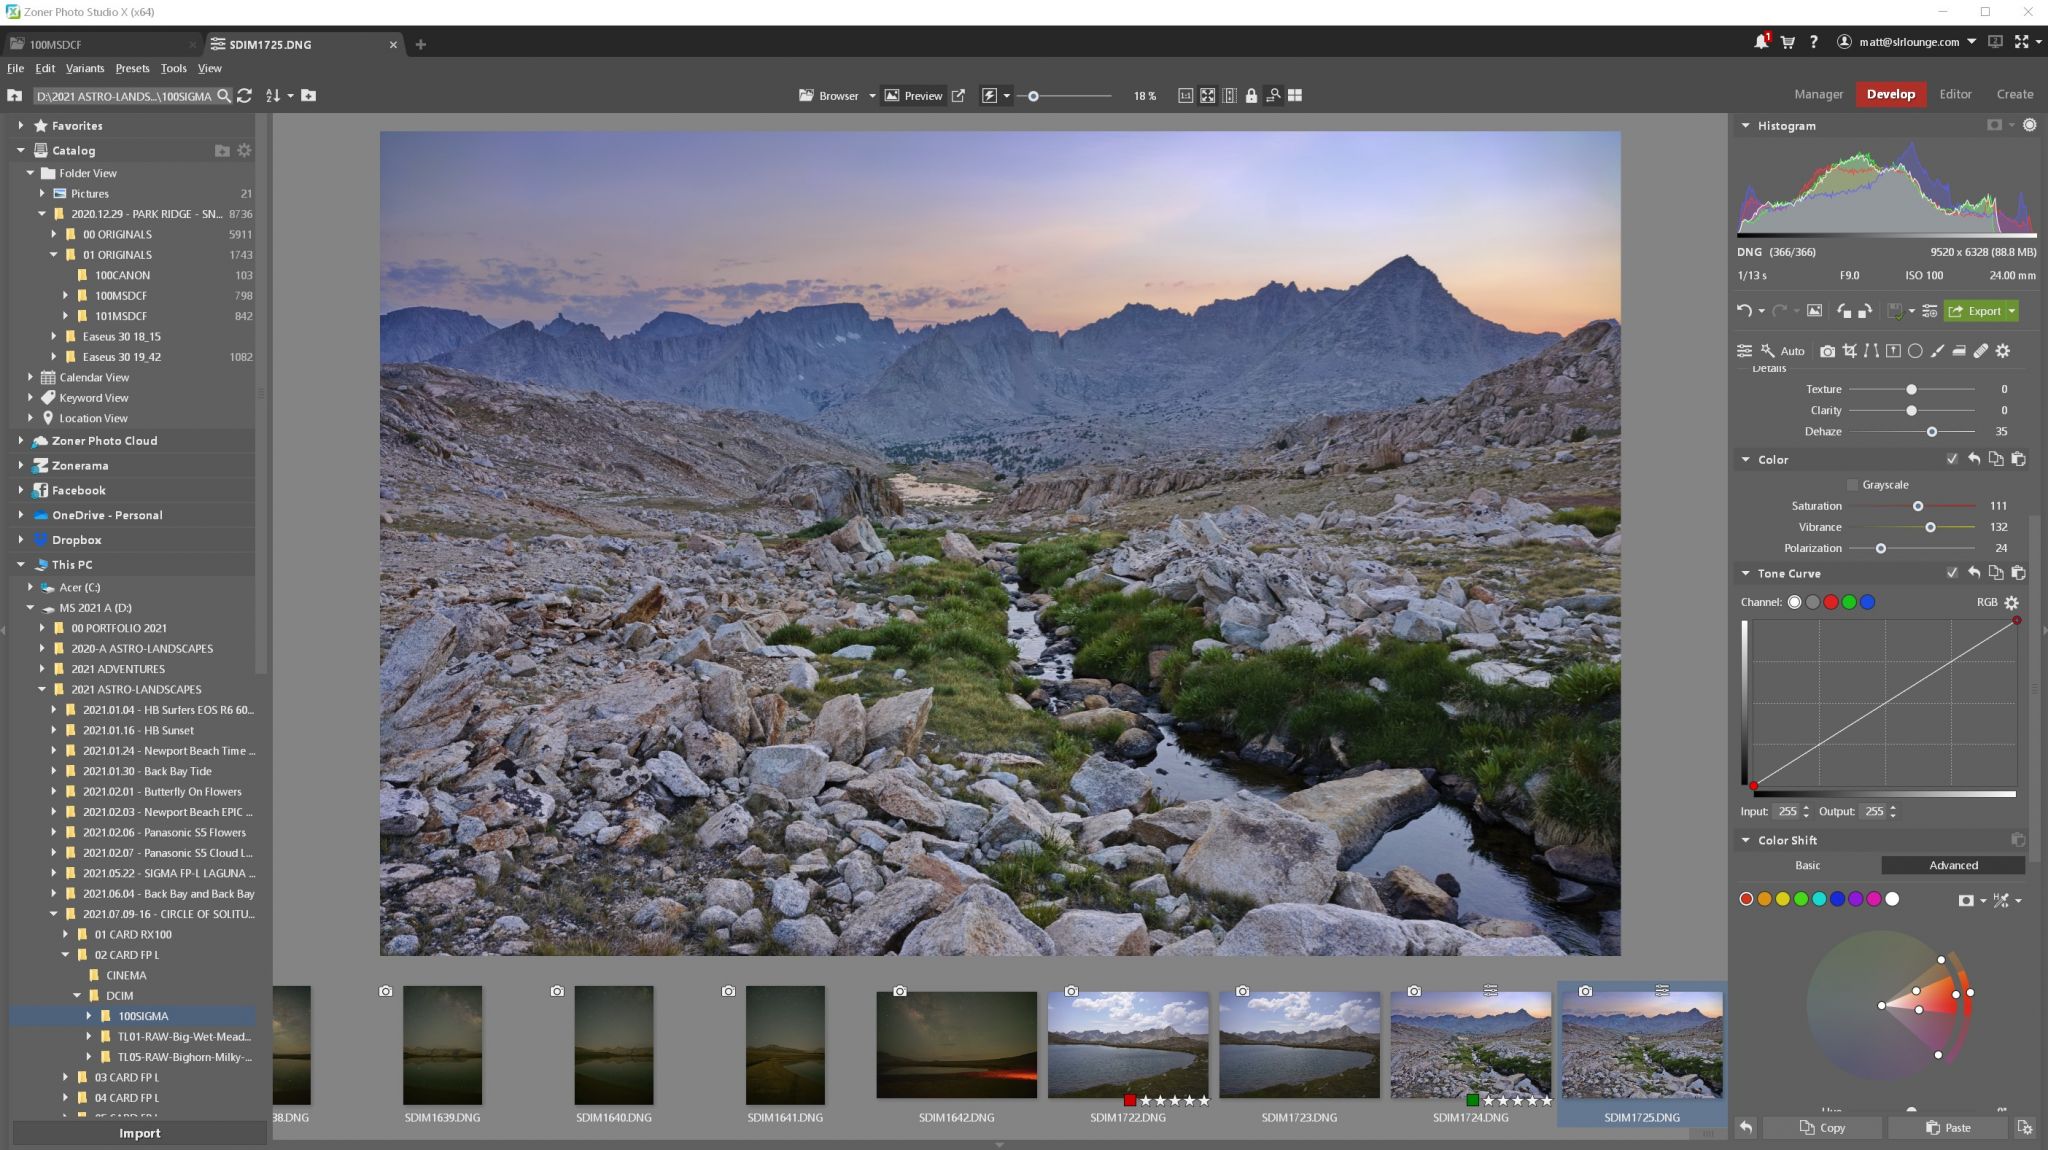The height and width of the screenshot is (1150, 2048).
Task: Open the Radial filter tool
Action: 1917,351
